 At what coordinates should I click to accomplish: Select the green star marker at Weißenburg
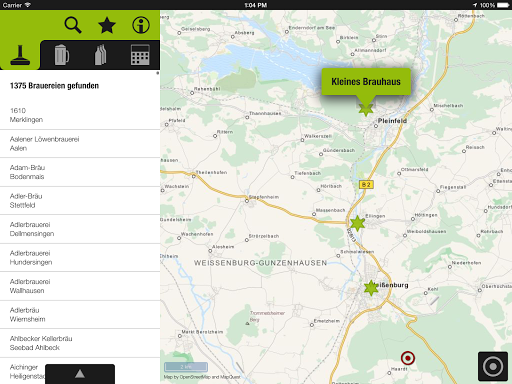click(371, 288)
